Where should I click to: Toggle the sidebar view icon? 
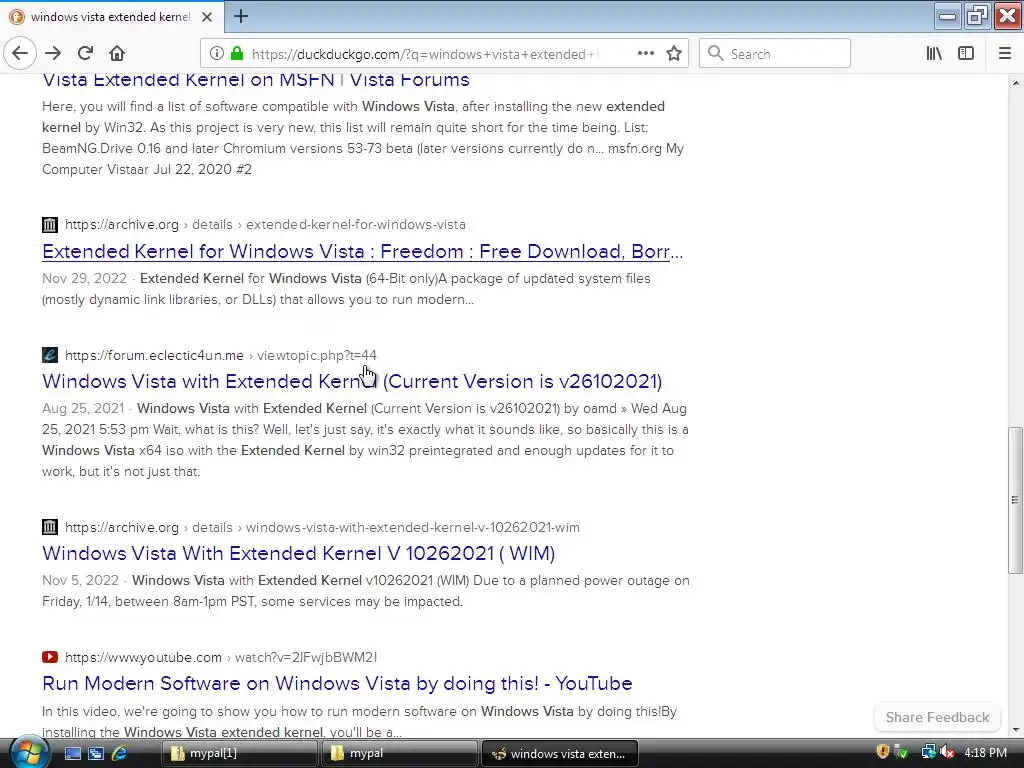click(966, 54)
